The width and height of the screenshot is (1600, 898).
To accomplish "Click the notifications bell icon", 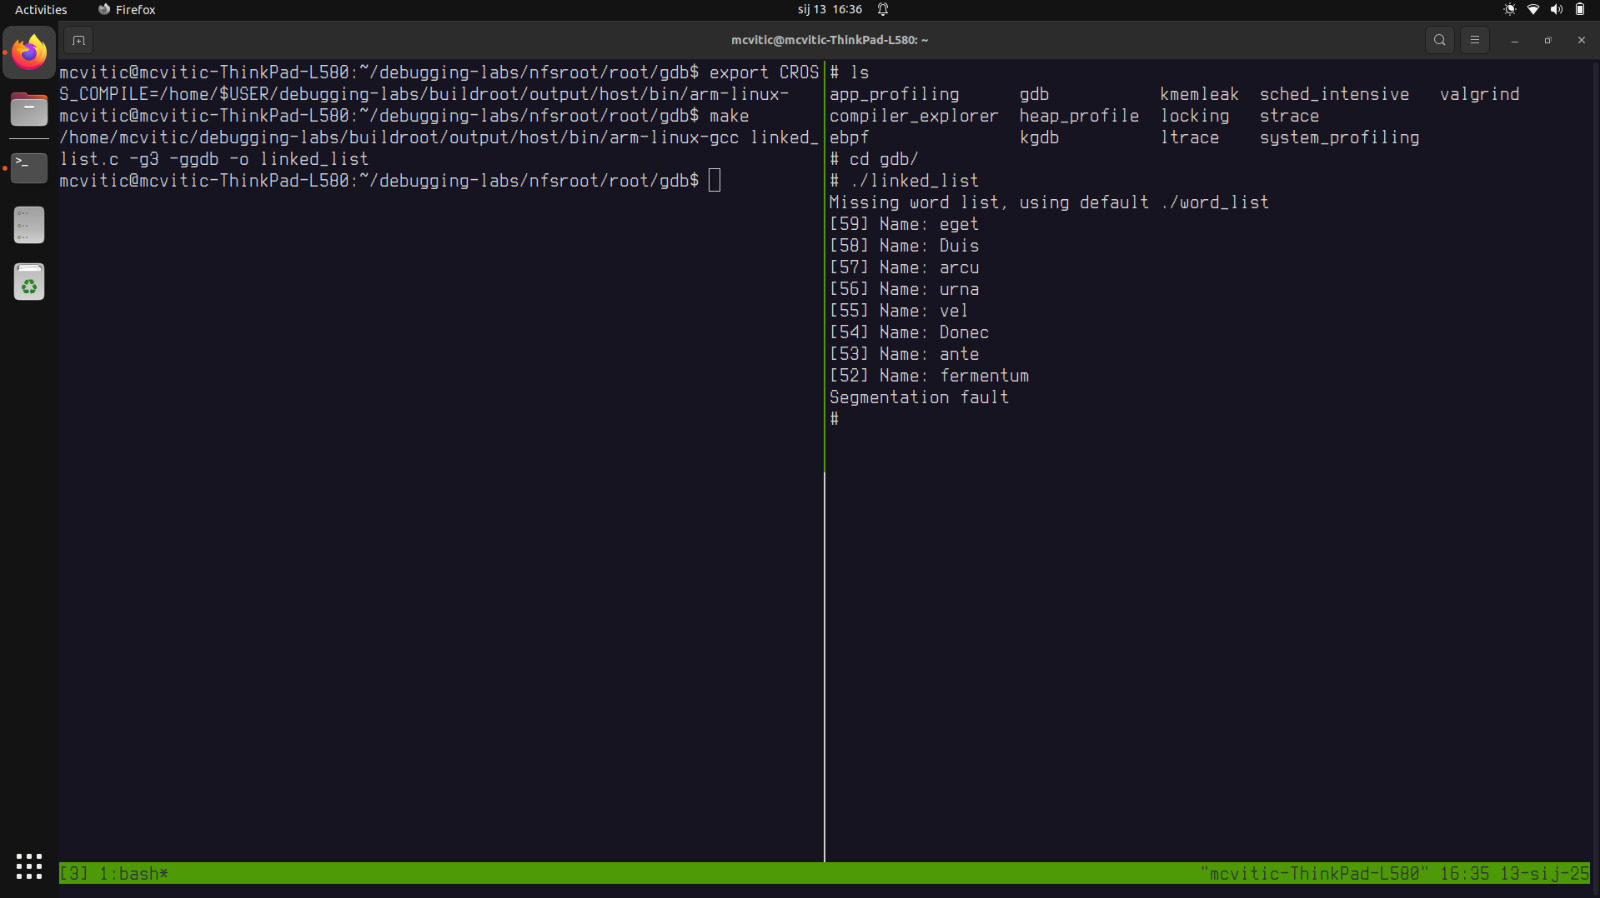I will click(883, 9).
